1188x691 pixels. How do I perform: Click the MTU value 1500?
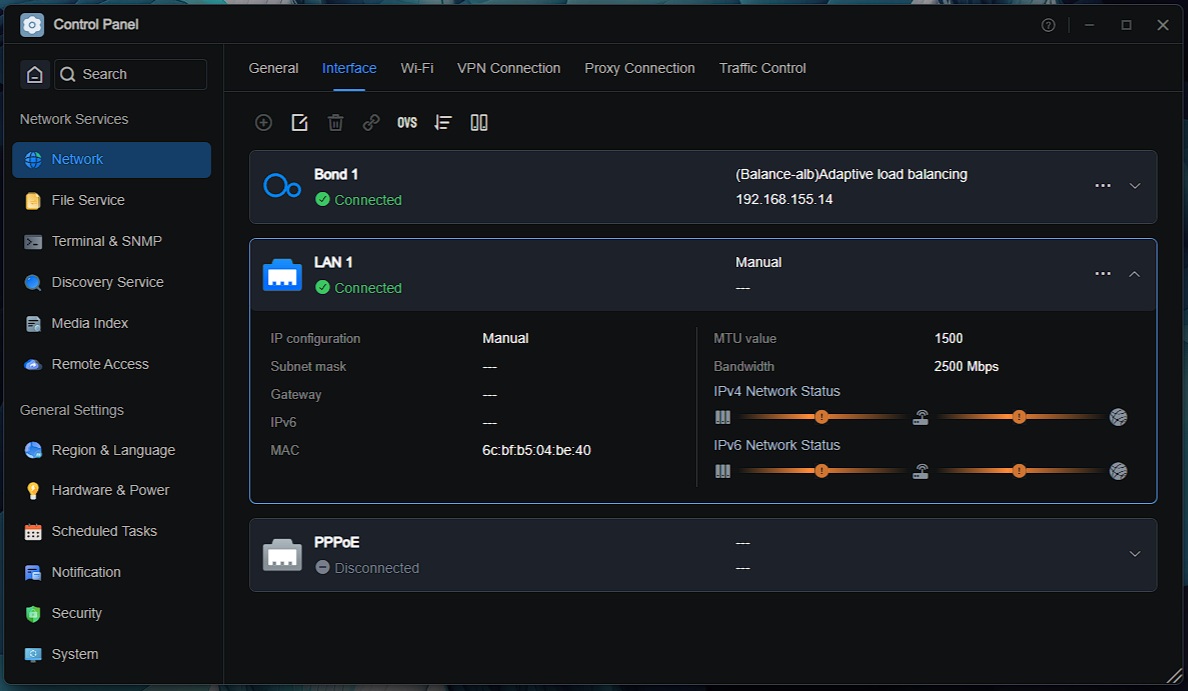(x=949, y=339)
